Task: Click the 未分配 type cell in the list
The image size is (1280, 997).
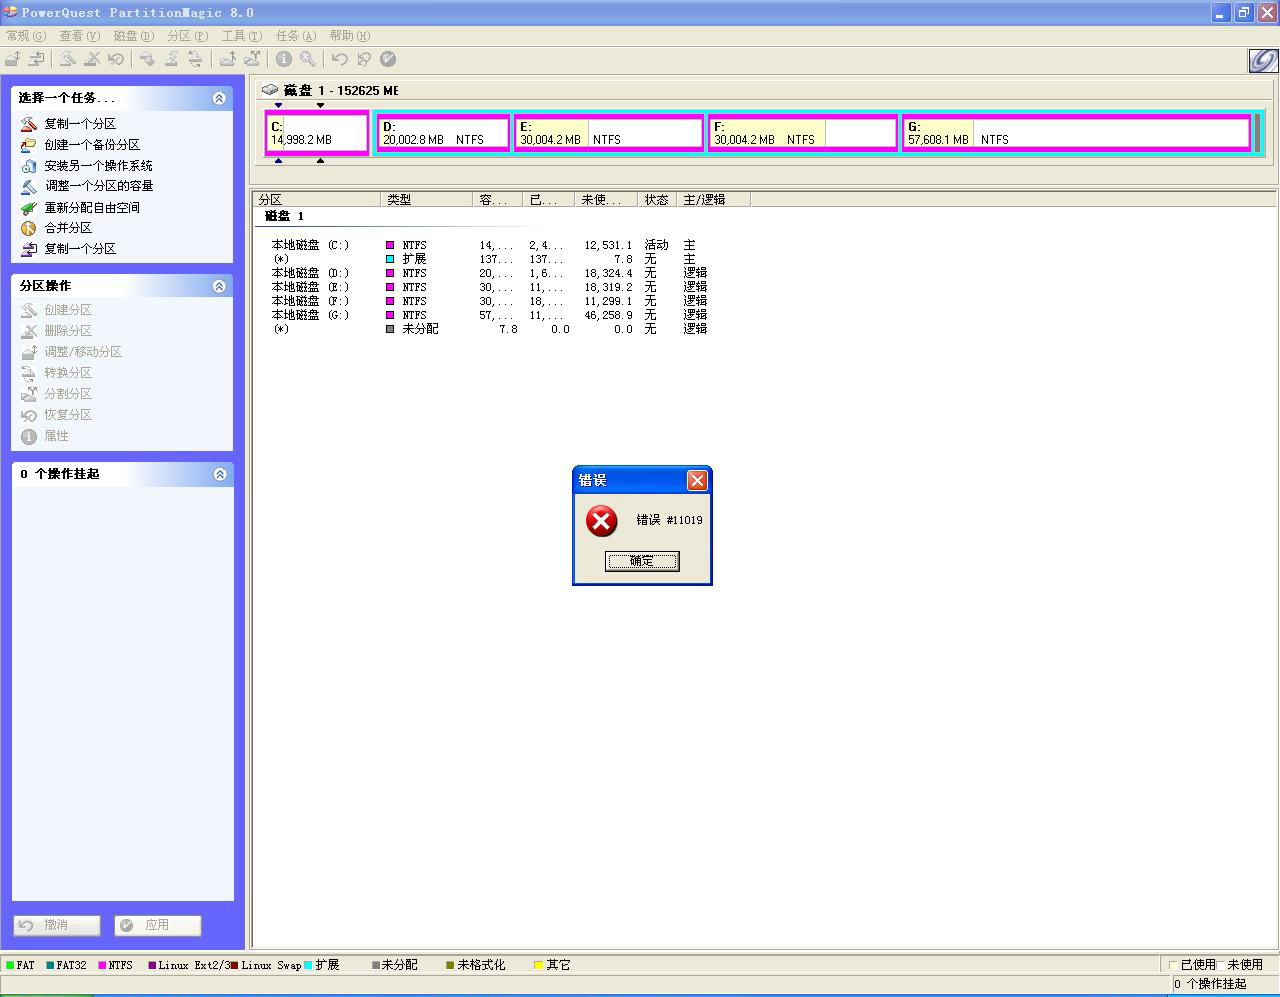Action: click(x=420, y=329)
